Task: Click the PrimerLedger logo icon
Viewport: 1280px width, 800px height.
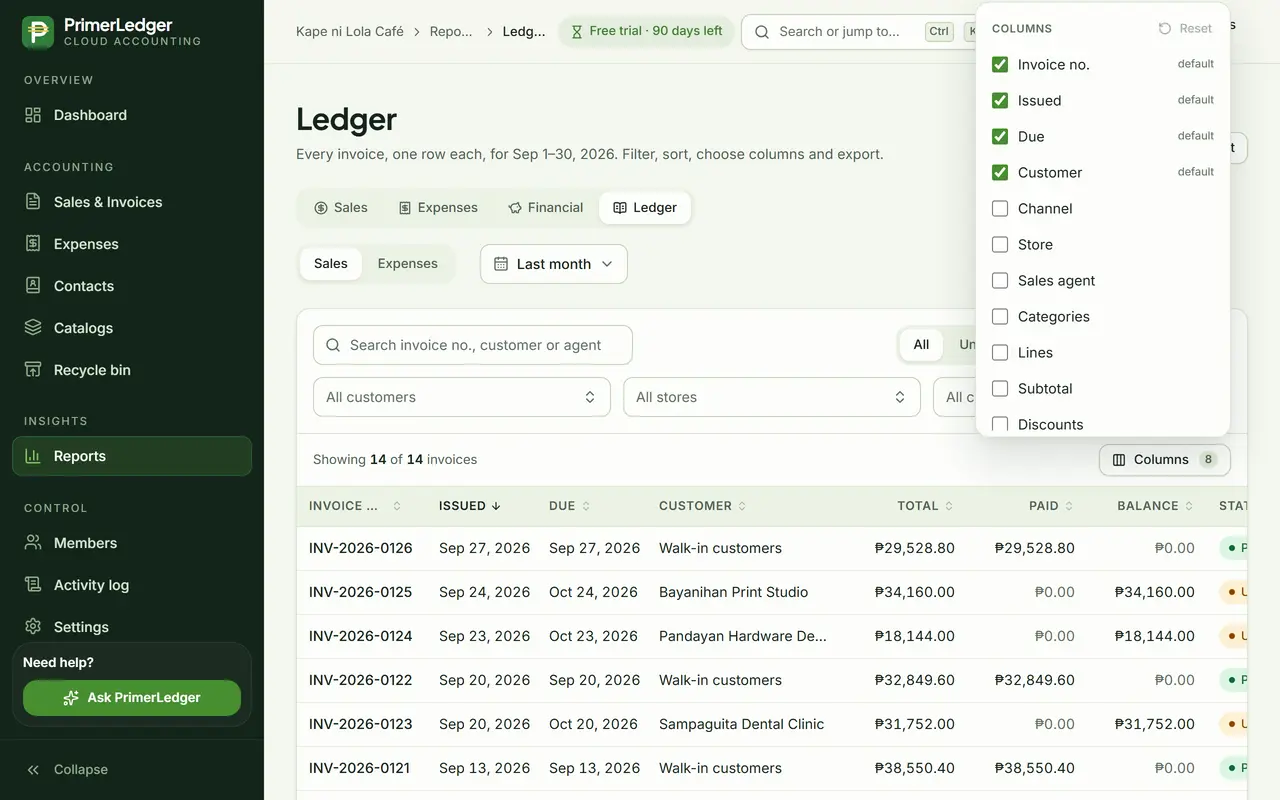Action: pyautogui.click(x=38, y=32)
